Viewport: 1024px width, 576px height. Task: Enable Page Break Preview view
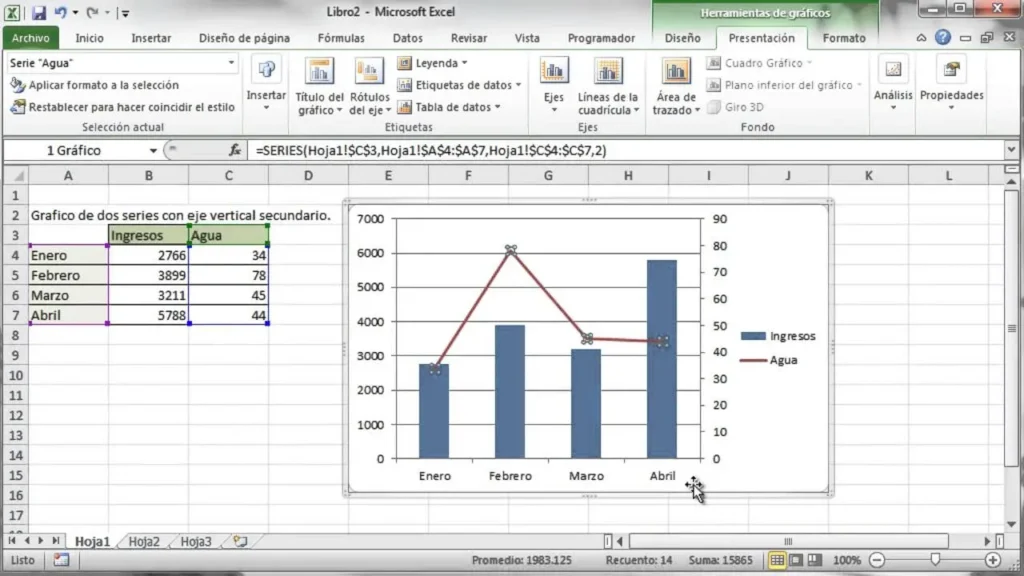(815, 560)
